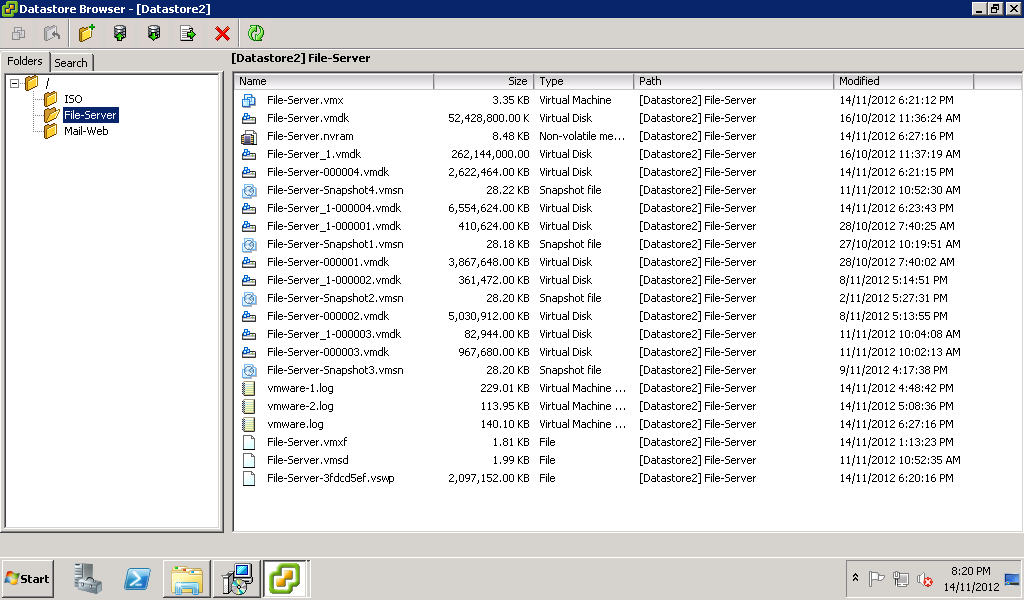Switch to the Folders tab
1024x600 pixels.
click(25, 62)
